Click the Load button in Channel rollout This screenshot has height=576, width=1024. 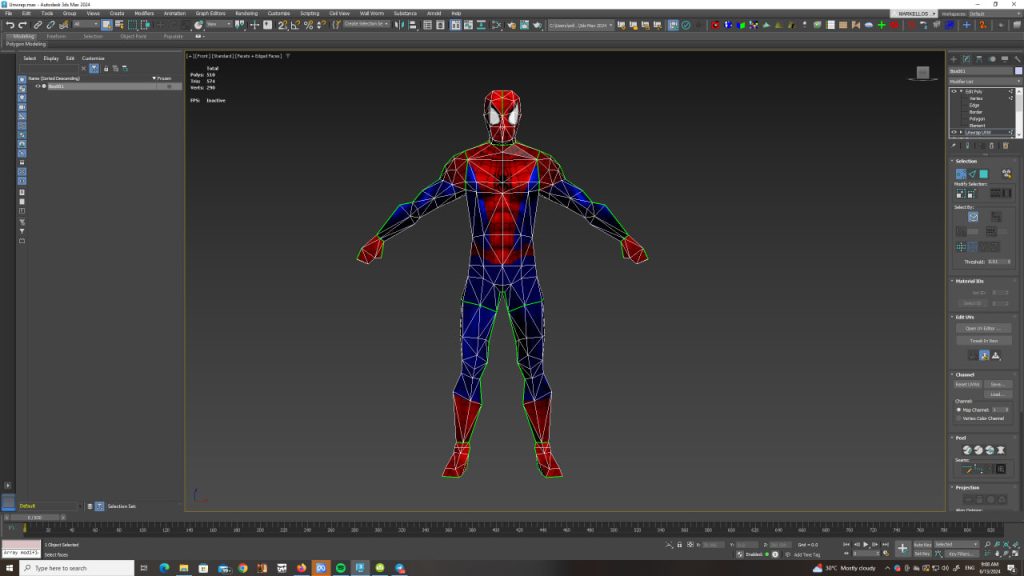click(x=997, y=394)
